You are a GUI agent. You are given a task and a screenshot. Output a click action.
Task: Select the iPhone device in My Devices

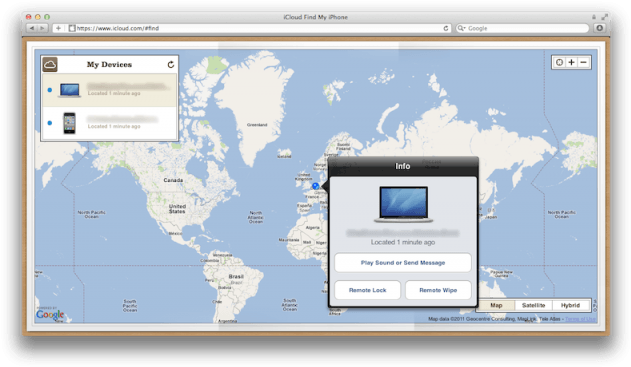click(109, 123)
